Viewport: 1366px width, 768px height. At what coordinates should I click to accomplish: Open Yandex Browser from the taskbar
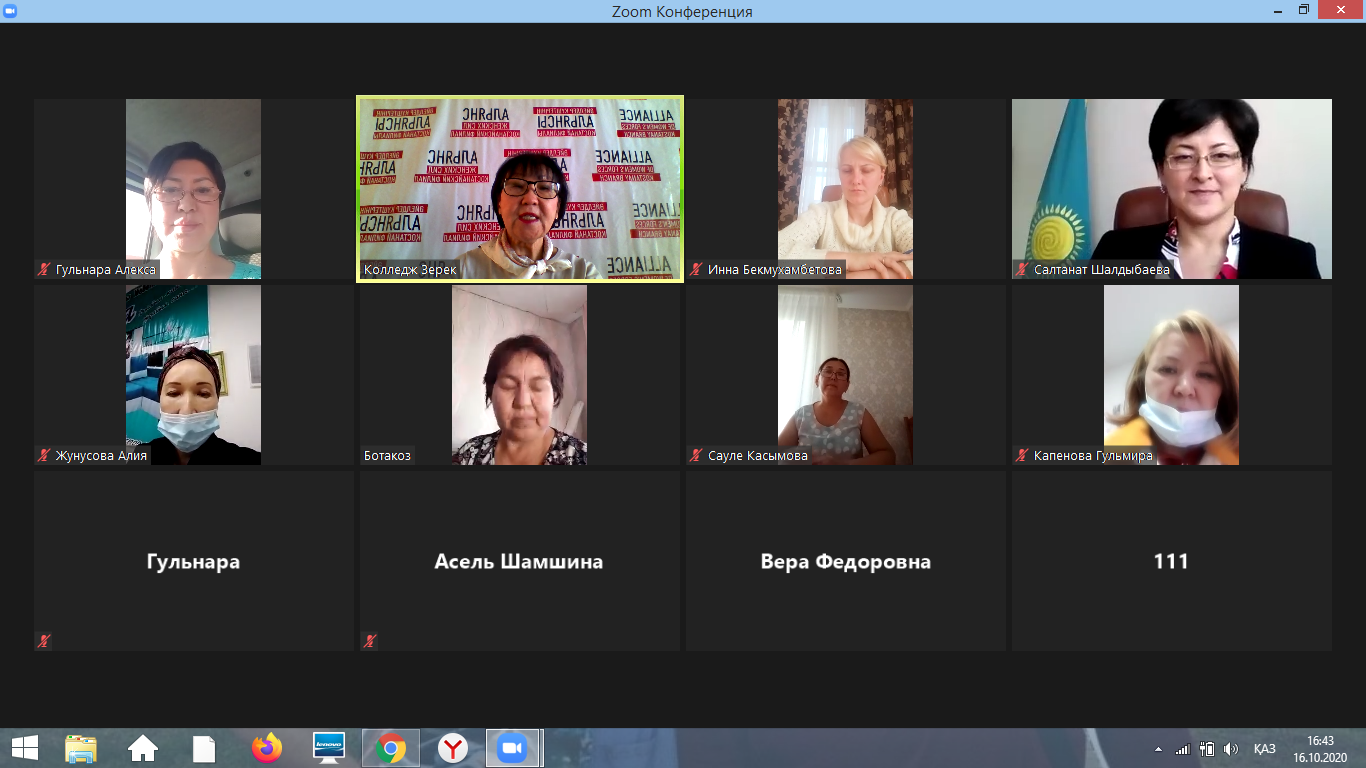tap(453, 748)
